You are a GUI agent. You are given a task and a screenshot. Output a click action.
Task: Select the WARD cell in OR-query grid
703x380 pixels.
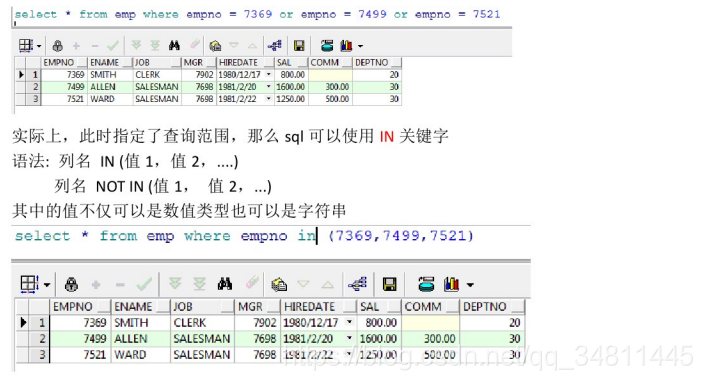tap(110, 99)
